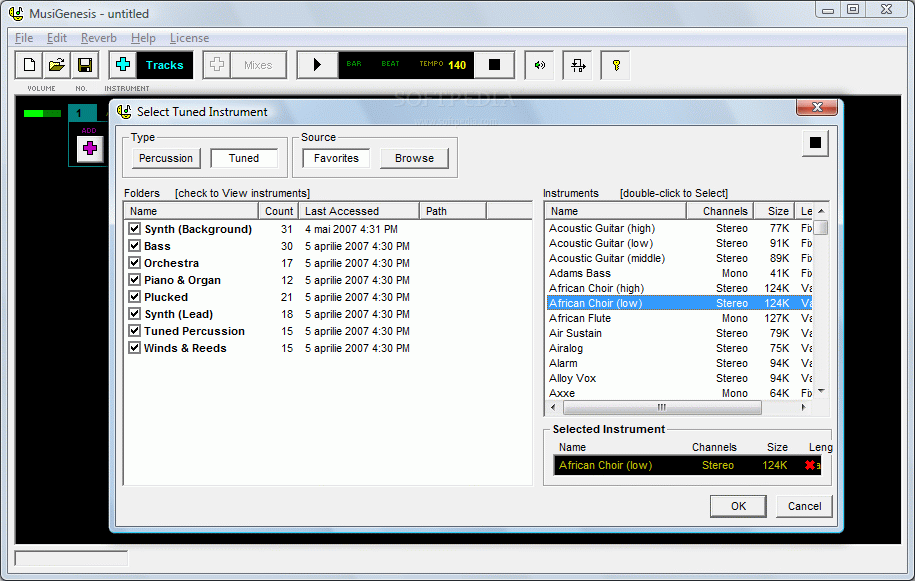Close the Select Tuned Instrument dialog

click(x=817, y=107)
